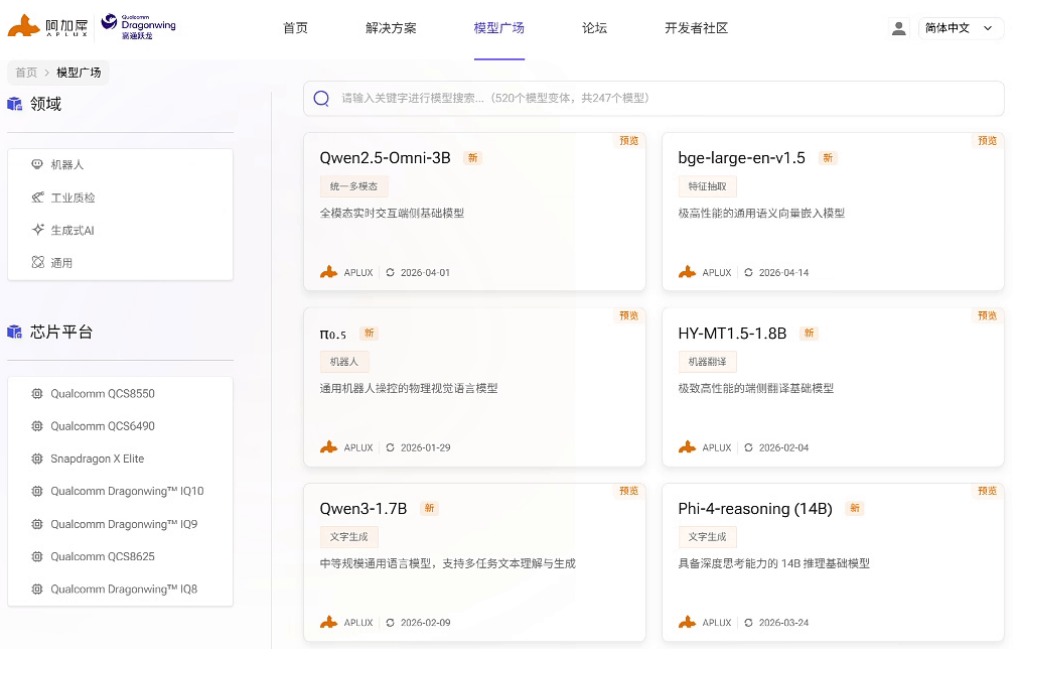The width and height of the screenshot is (1050, 680).
Task: Click the 生成式AI sparkle icon
Action: pos(38,229)
